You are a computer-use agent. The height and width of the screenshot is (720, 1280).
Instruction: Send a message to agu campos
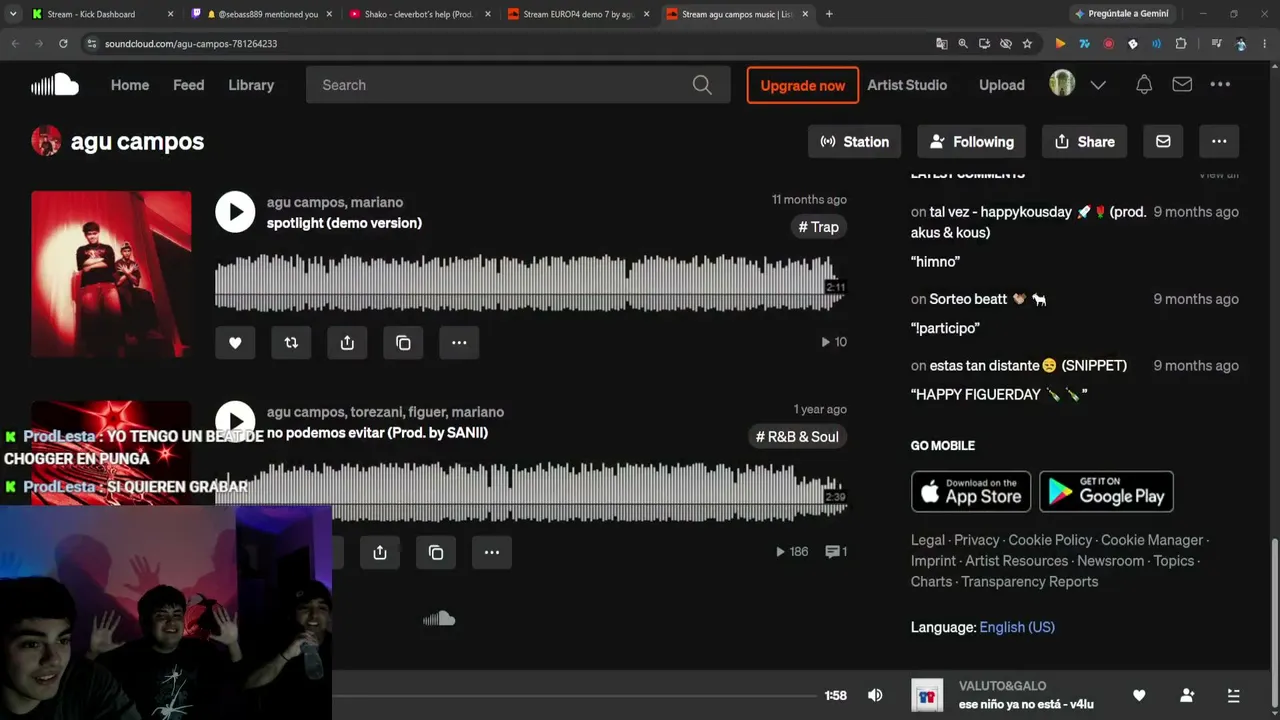[1163, 142]
